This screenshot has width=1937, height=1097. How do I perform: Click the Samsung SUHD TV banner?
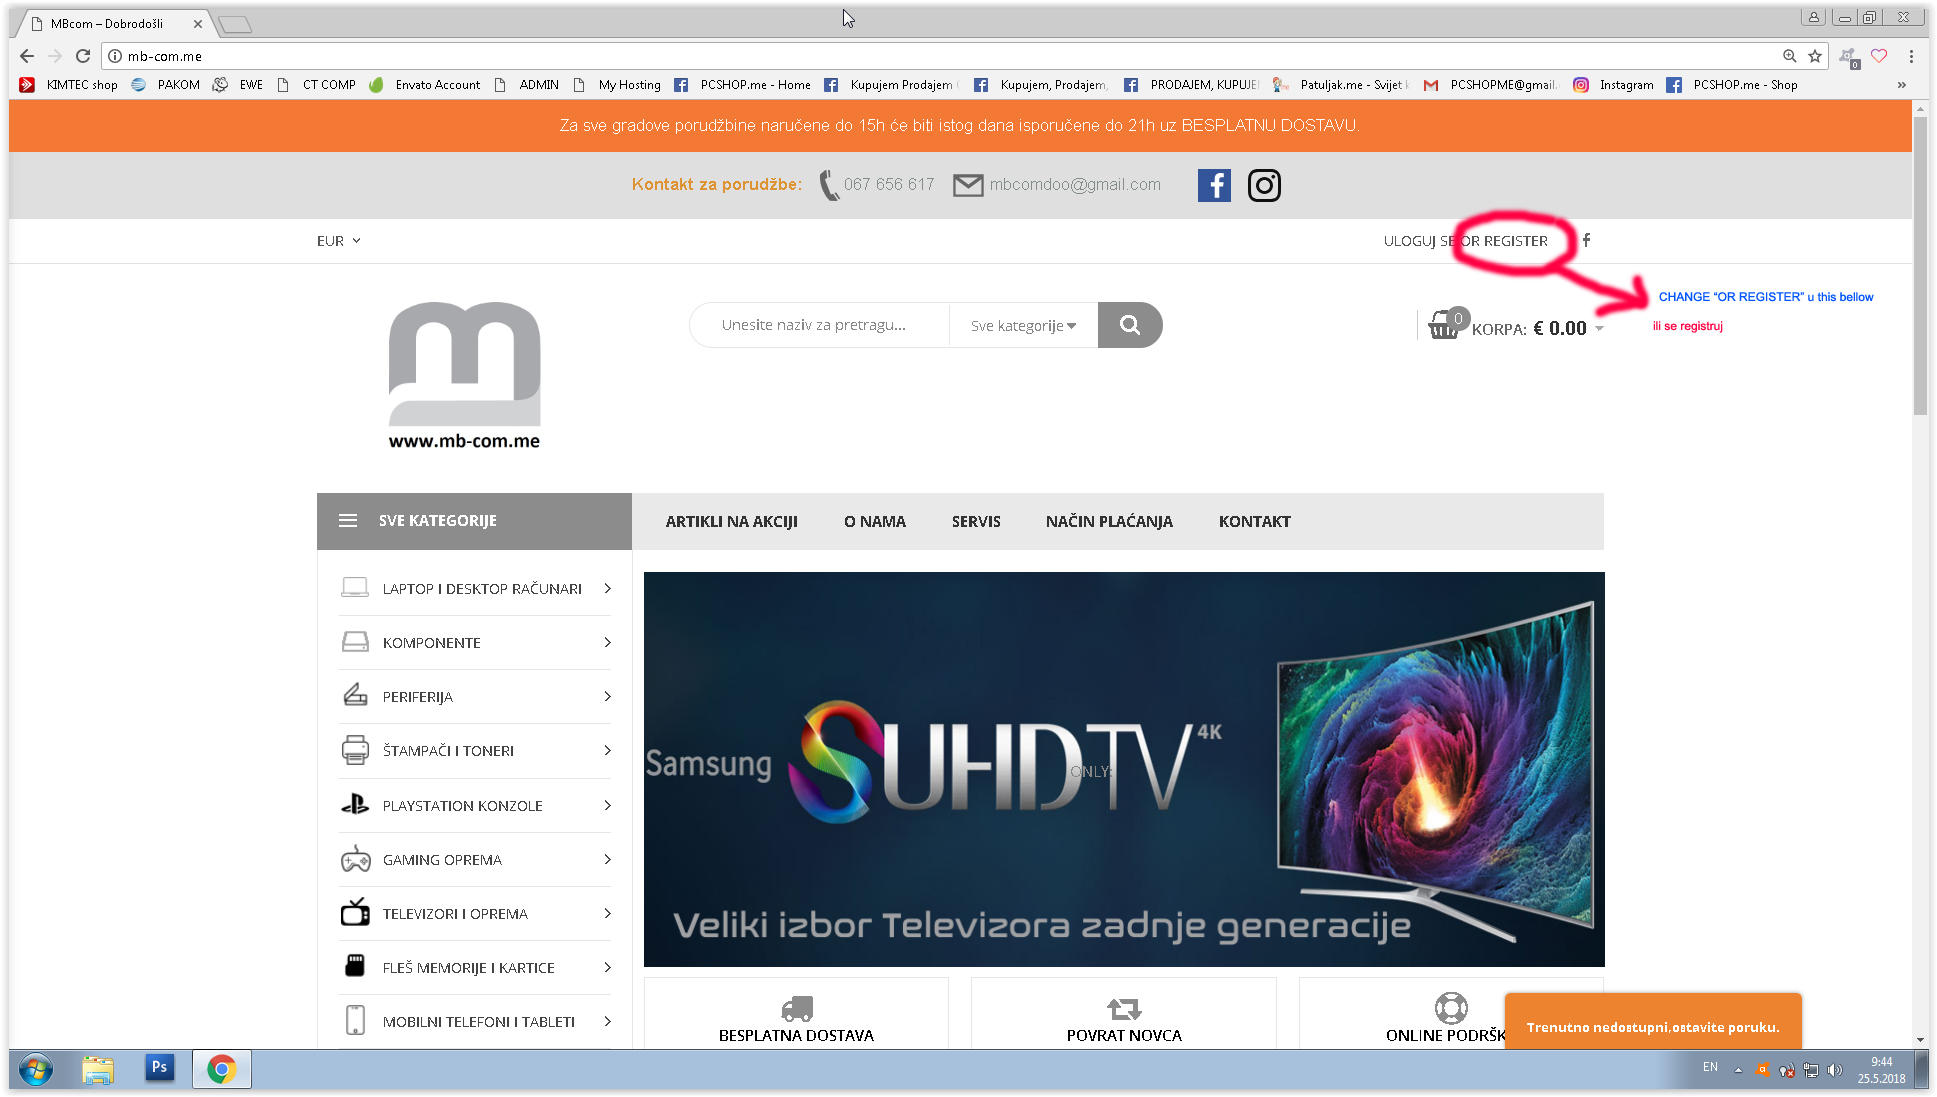click(1124, 769)
